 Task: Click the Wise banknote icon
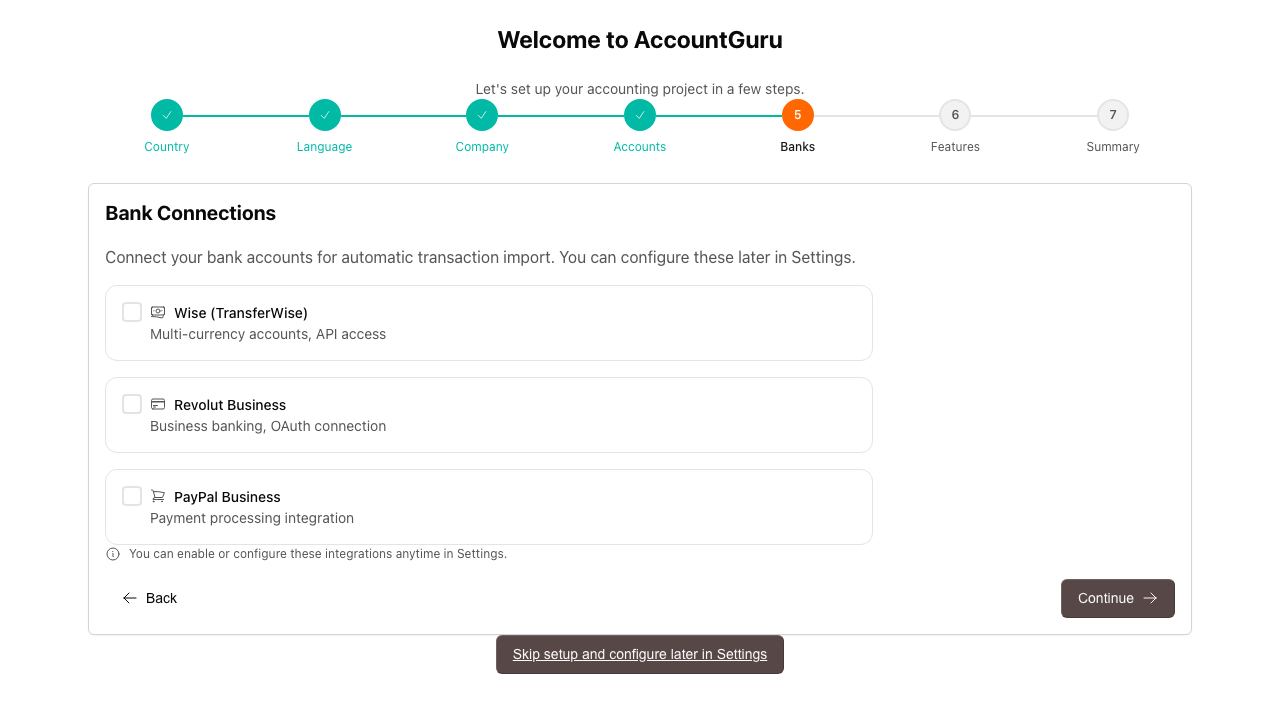click(158, 312)
